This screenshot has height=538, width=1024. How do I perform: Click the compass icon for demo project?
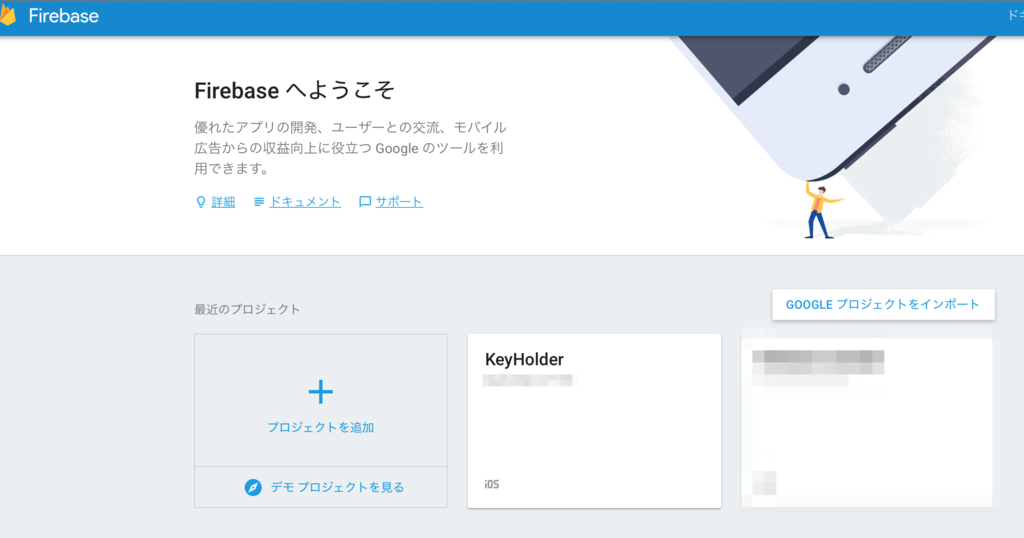pos(253,487)
